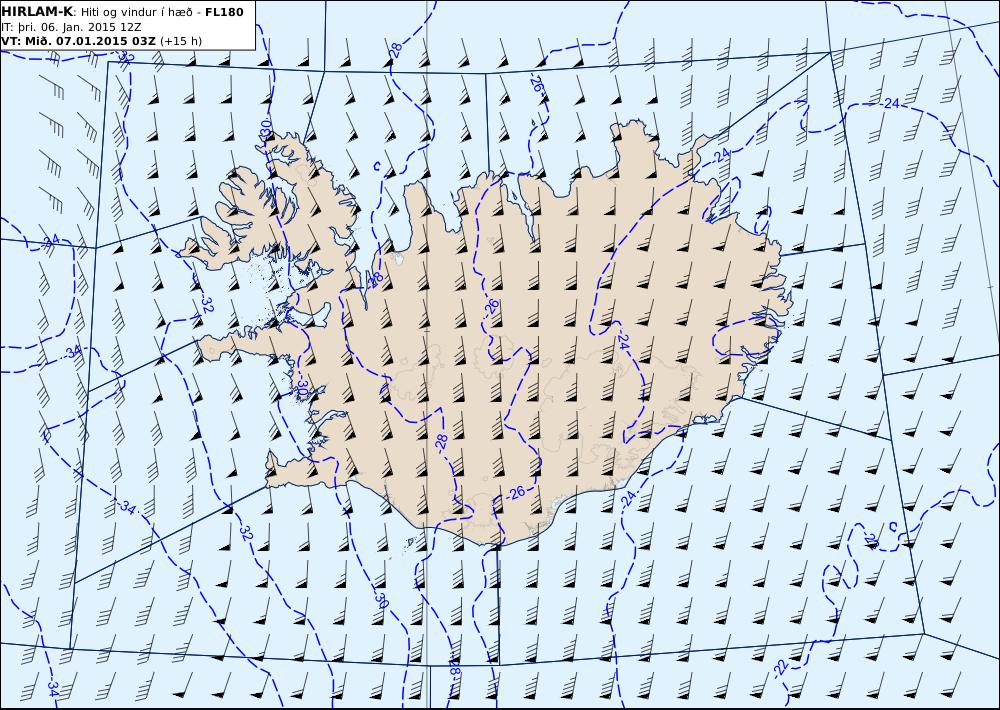The width and height of the screenshot is (1000, 710).
Task: Click the title "HIRLAM-K: Hiti og vindur í hæð - FL180"
Action: [x=122, y=12]
